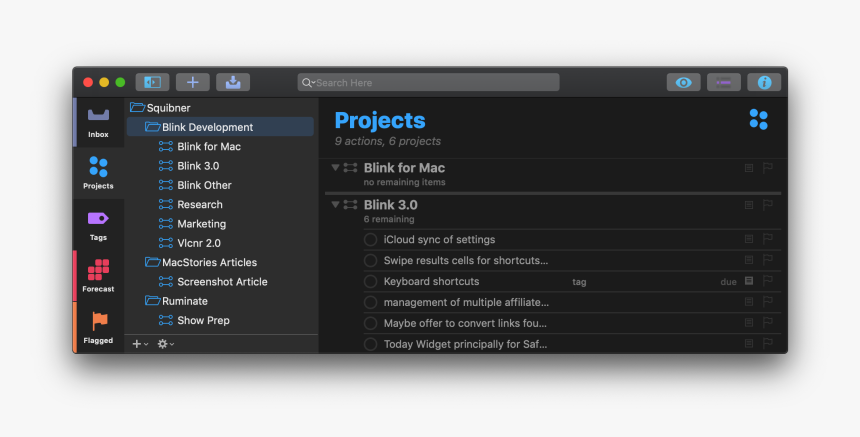Switch to the Forecast perspective tab
This screenshot has width=860, height=437.
pos(98,276)
